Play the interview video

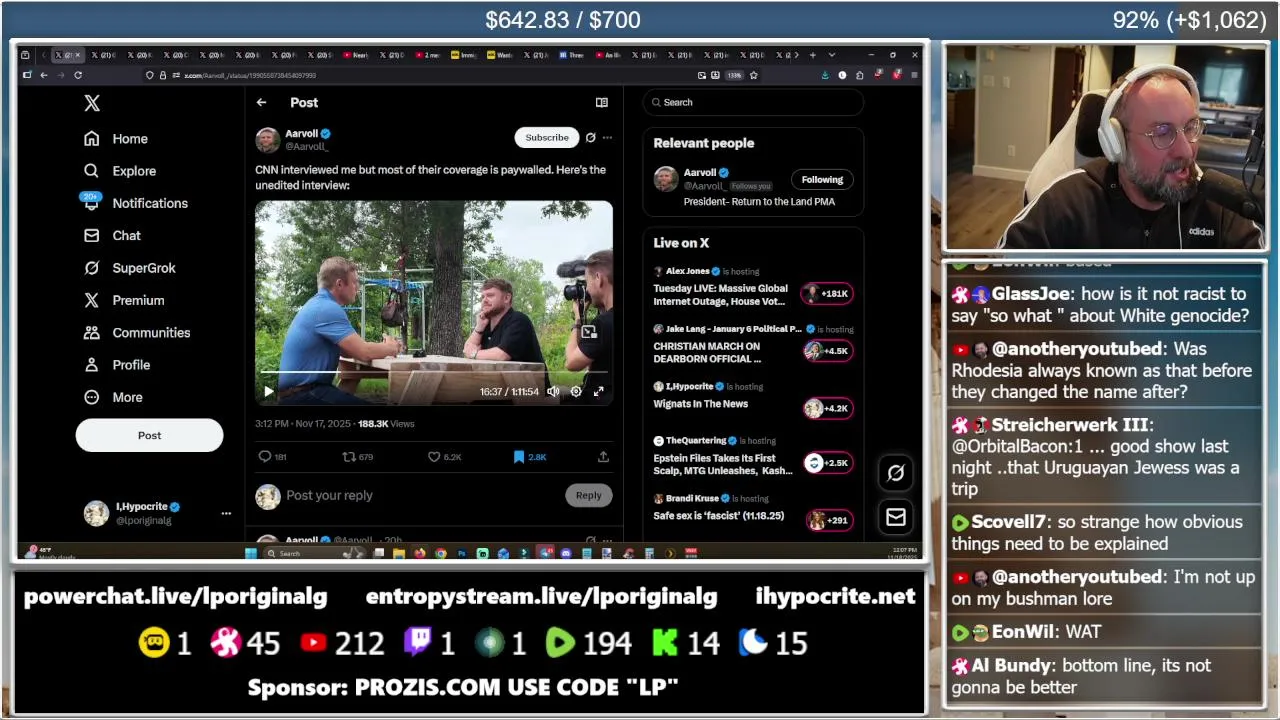(269, 392)
